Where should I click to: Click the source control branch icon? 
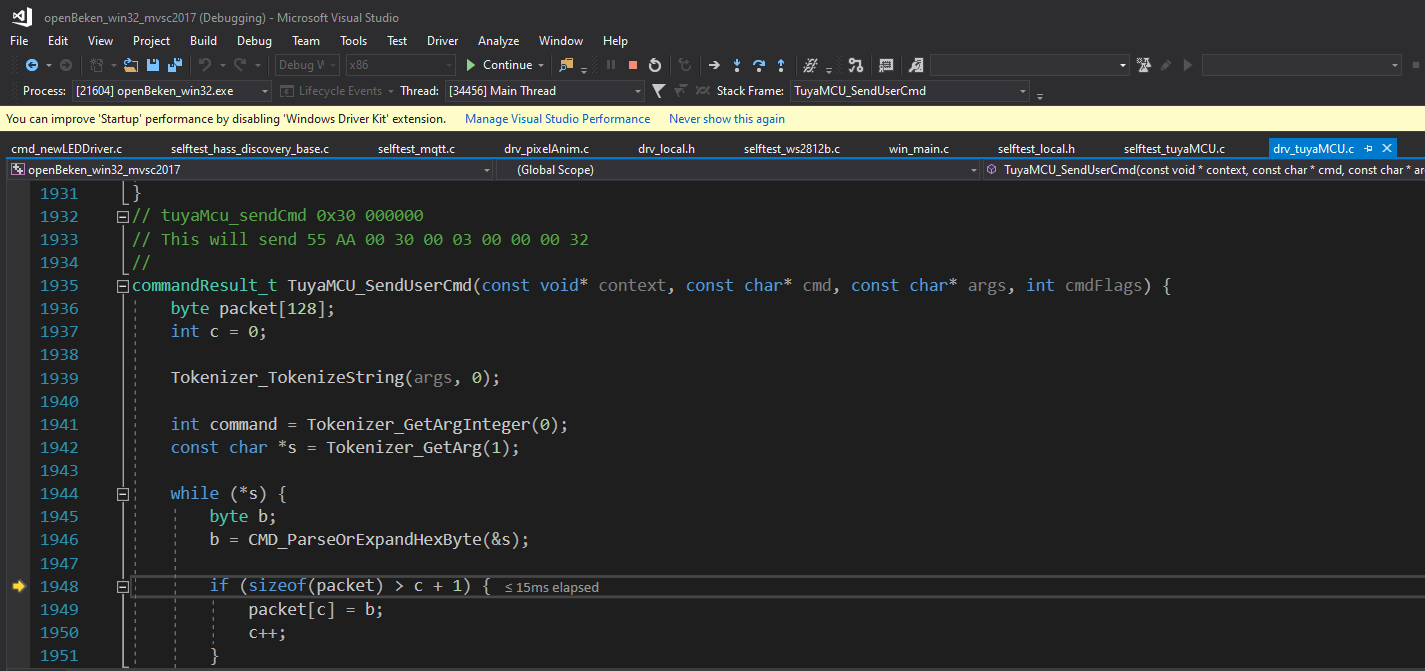click(855, 65)
